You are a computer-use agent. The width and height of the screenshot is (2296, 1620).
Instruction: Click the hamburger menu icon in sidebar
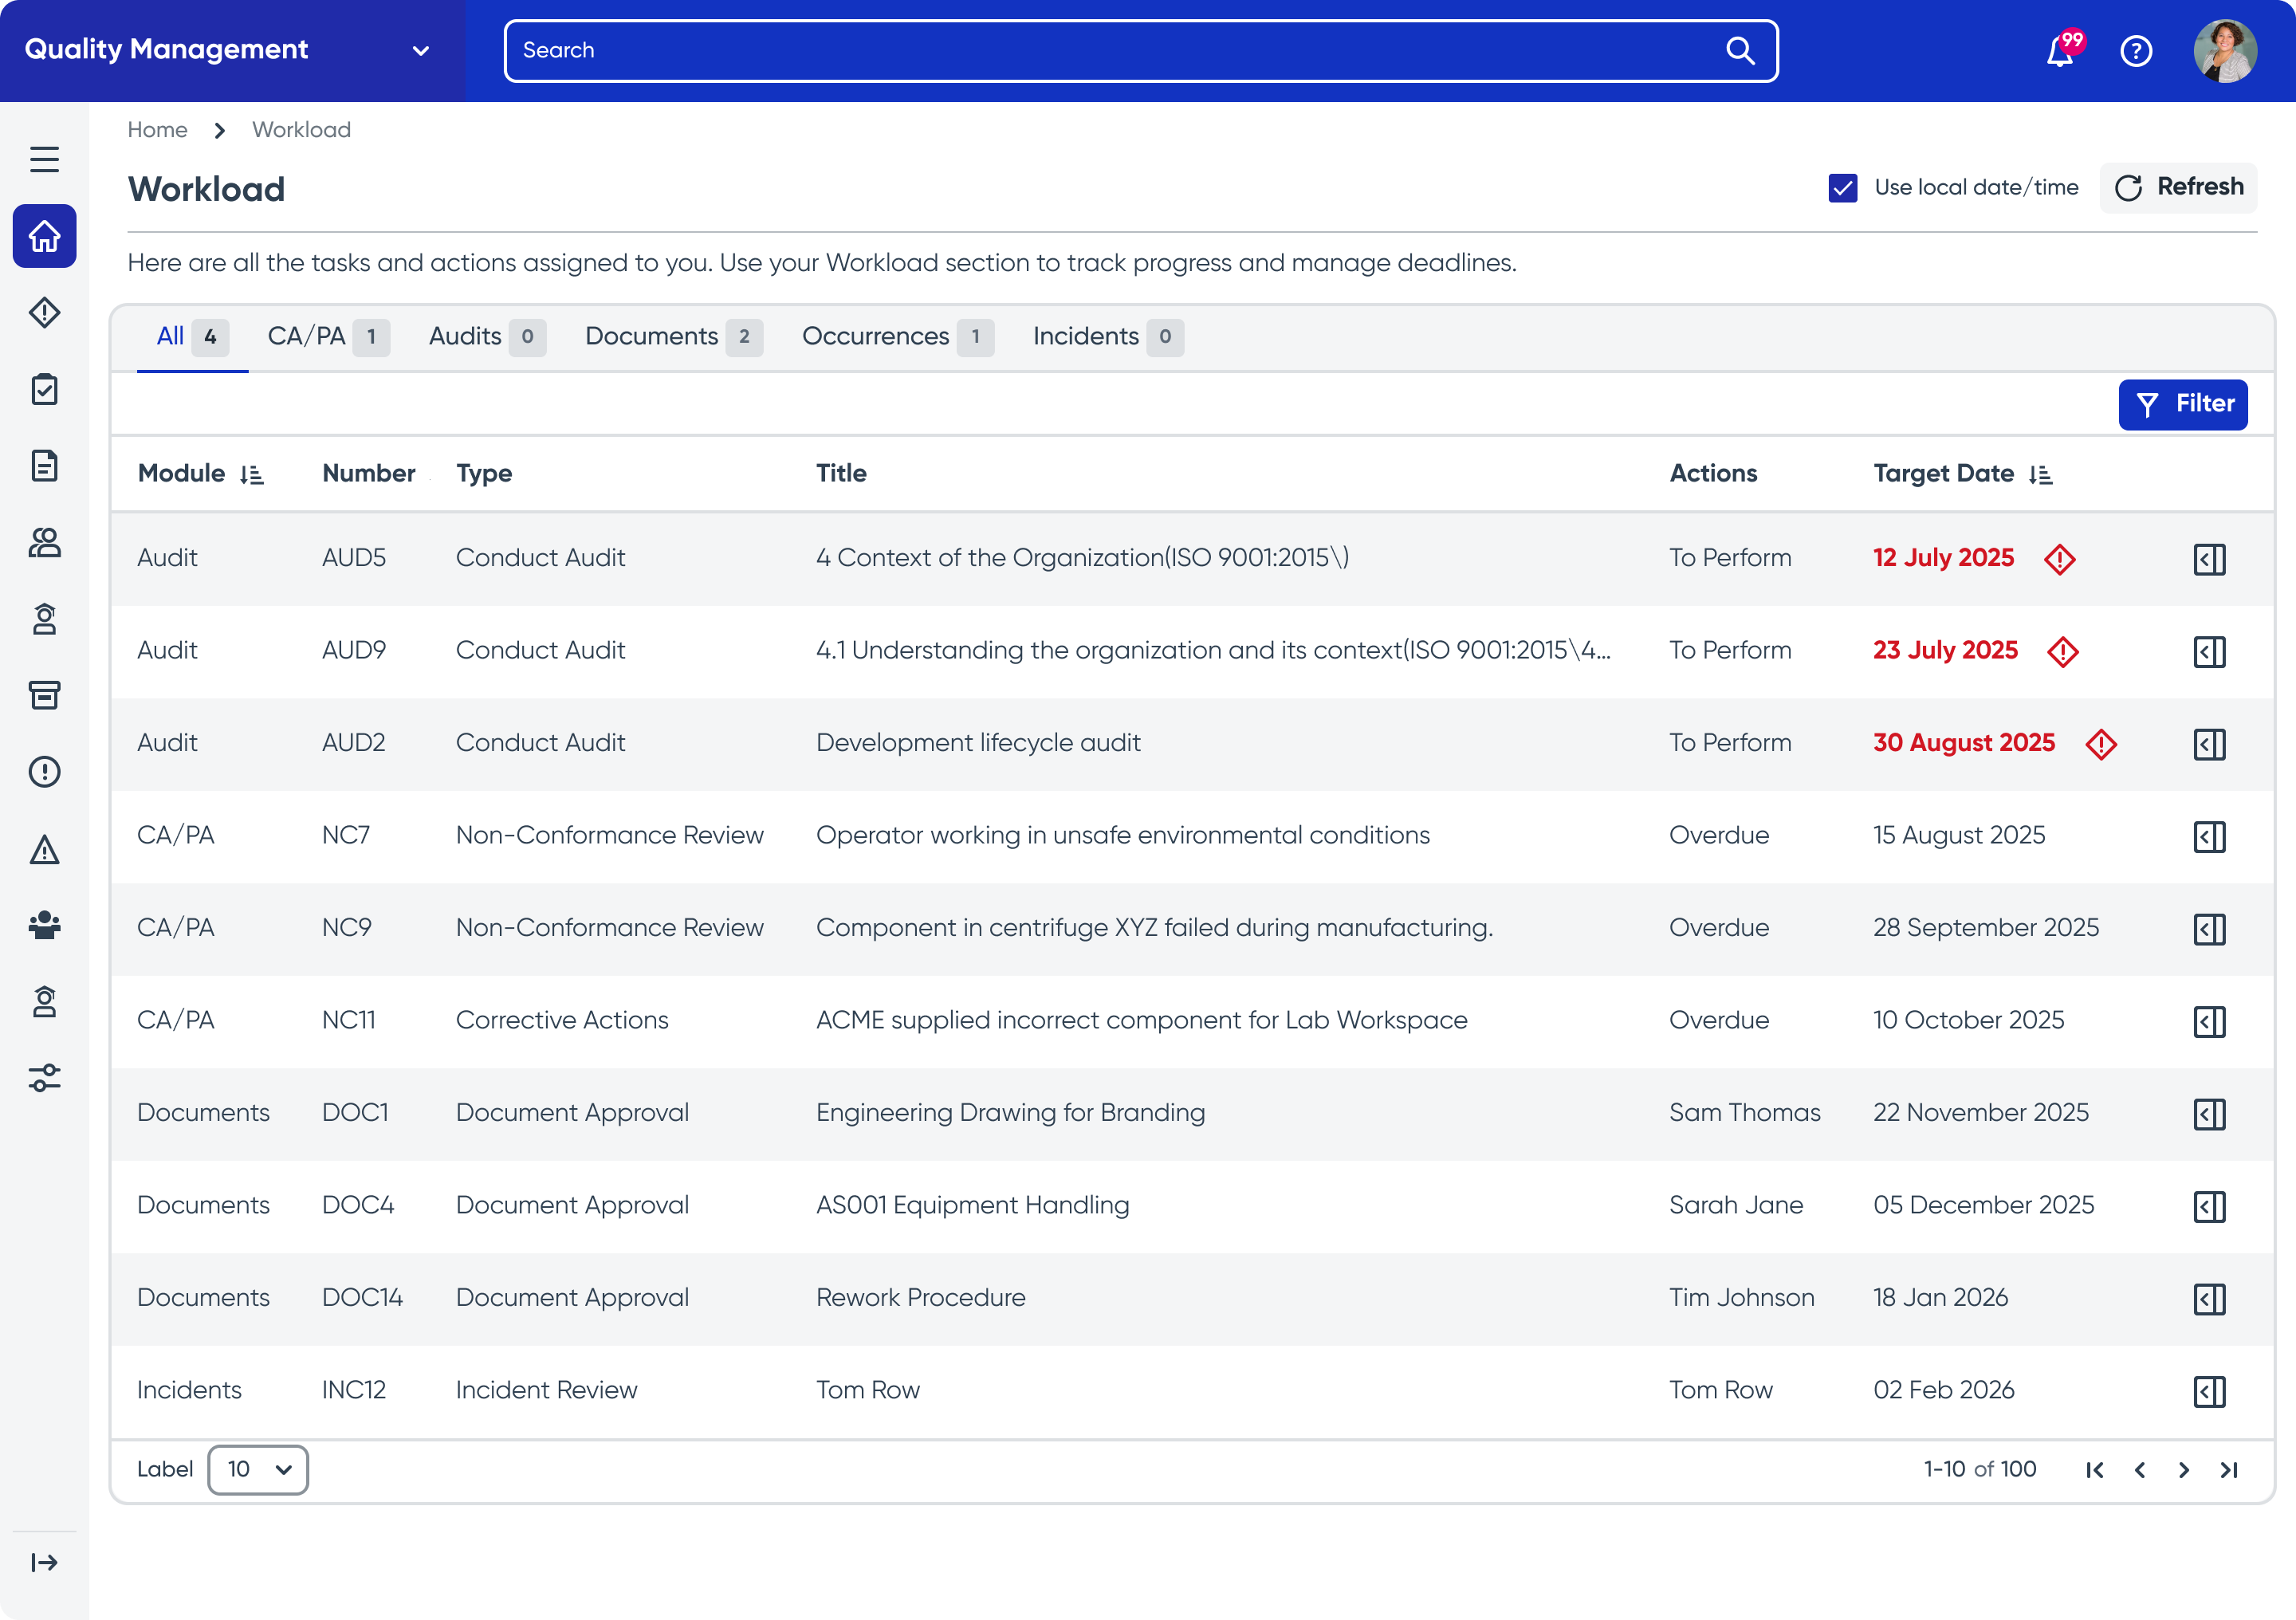44,159
